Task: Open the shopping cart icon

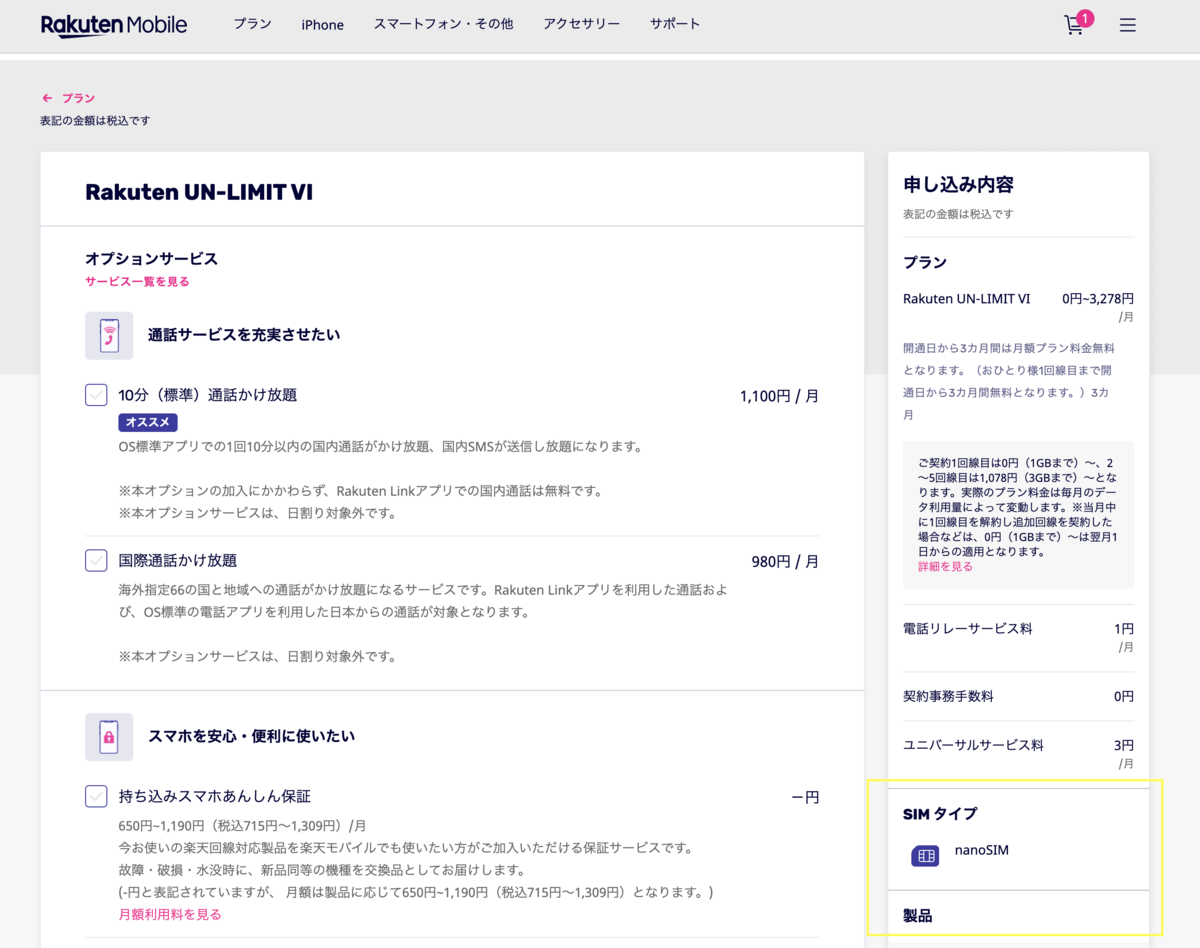Action: (1073, 27)
